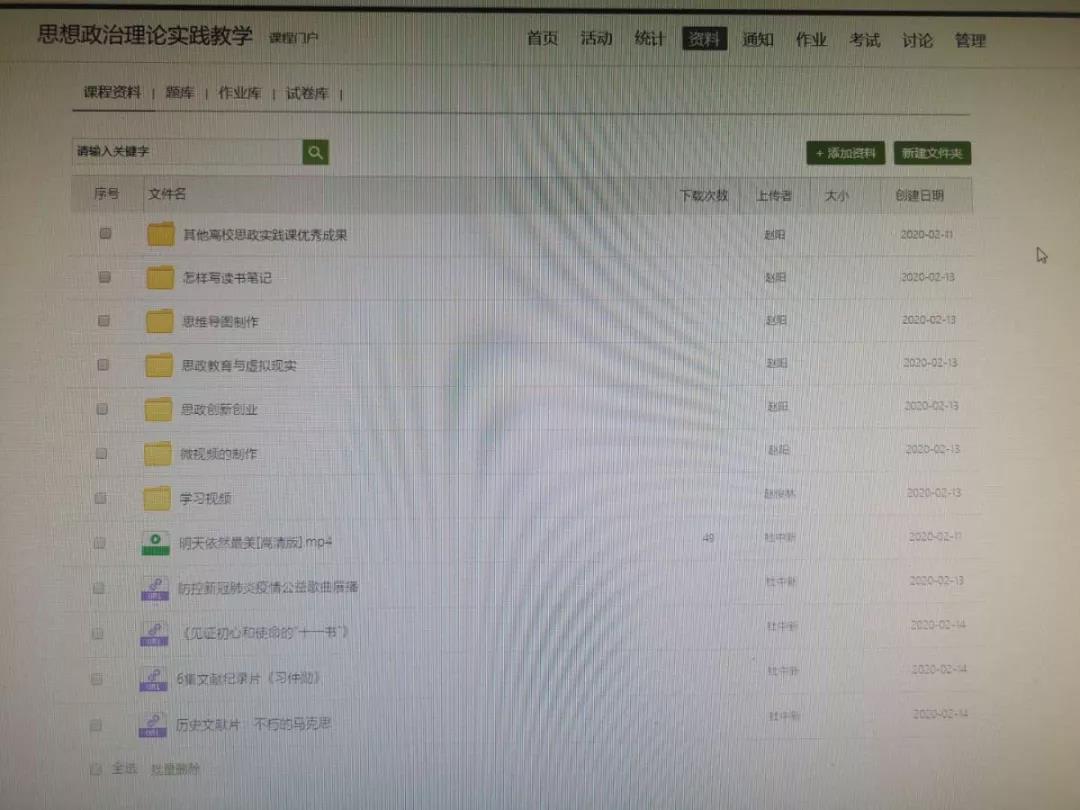Viewport: 1080px width, 810px height.
Task: Open the 微视频的制作 folder name
Action: (x=218, y=453)
